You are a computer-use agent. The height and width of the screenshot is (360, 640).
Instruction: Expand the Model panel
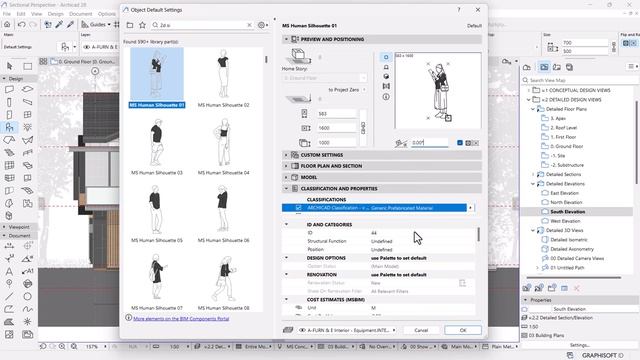point(286,178)
